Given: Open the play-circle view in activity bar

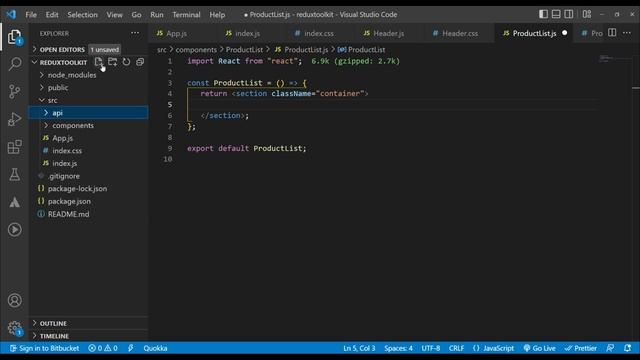Looking at the screenshot, I should point(15,230).
